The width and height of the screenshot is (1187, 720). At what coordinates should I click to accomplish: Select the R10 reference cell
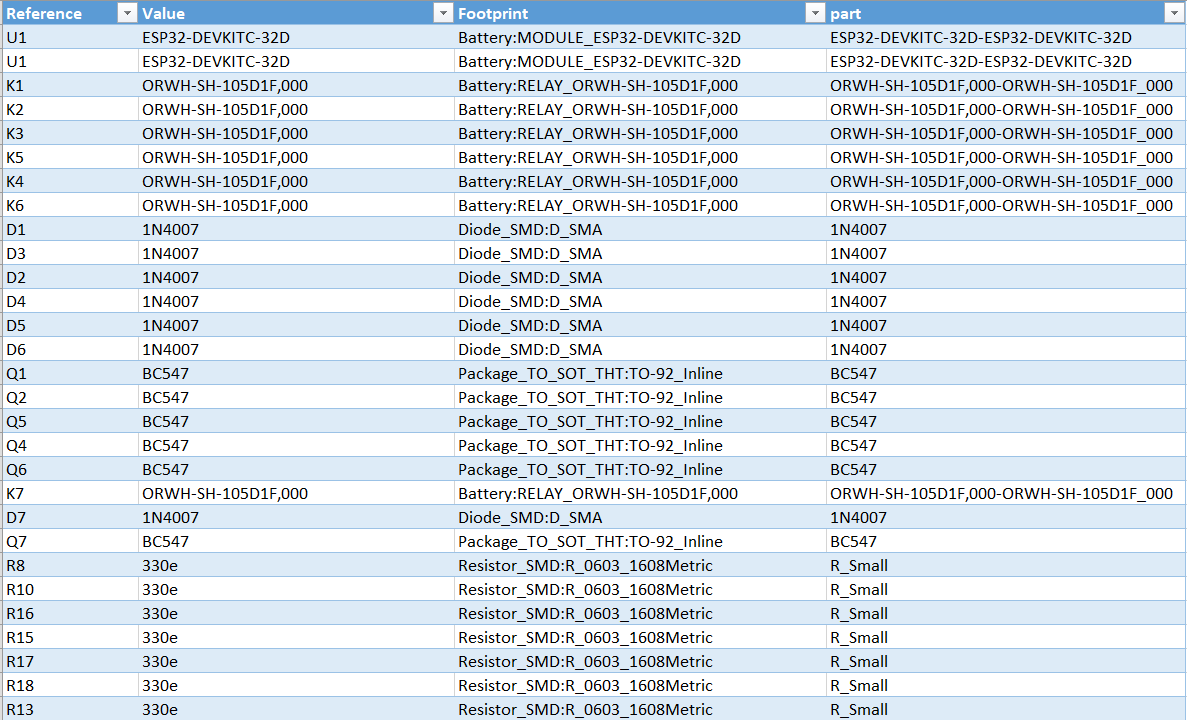pyautogui.click(x=70, y=590)
